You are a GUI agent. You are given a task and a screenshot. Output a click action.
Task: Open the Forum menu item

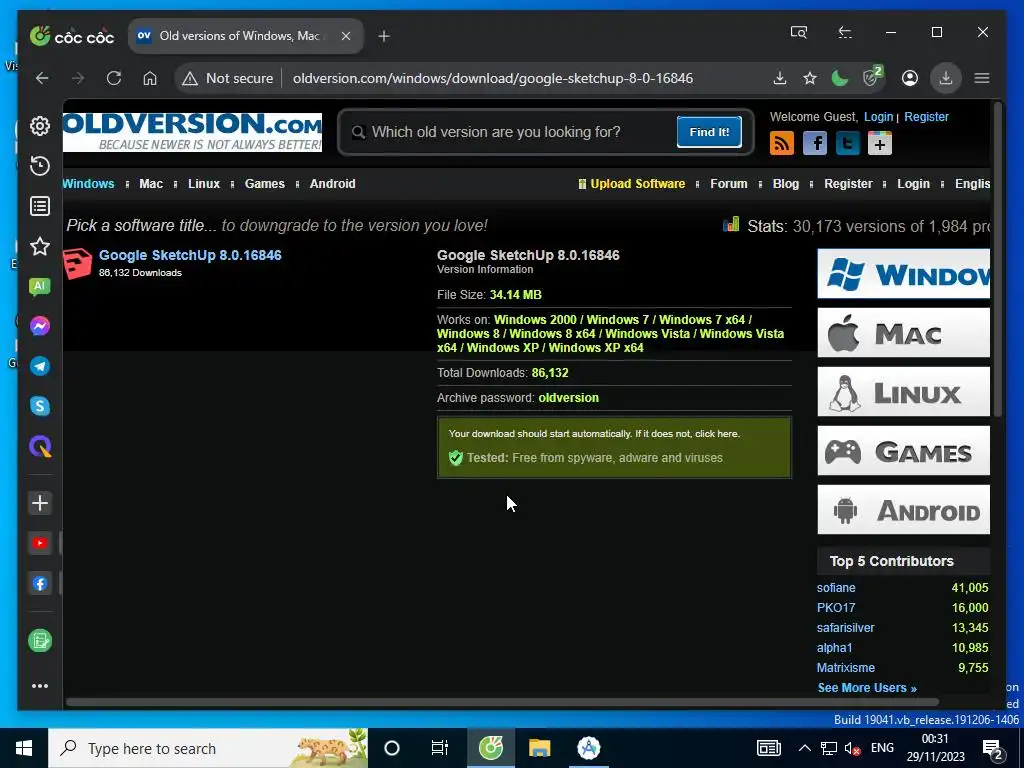point(729,184)
